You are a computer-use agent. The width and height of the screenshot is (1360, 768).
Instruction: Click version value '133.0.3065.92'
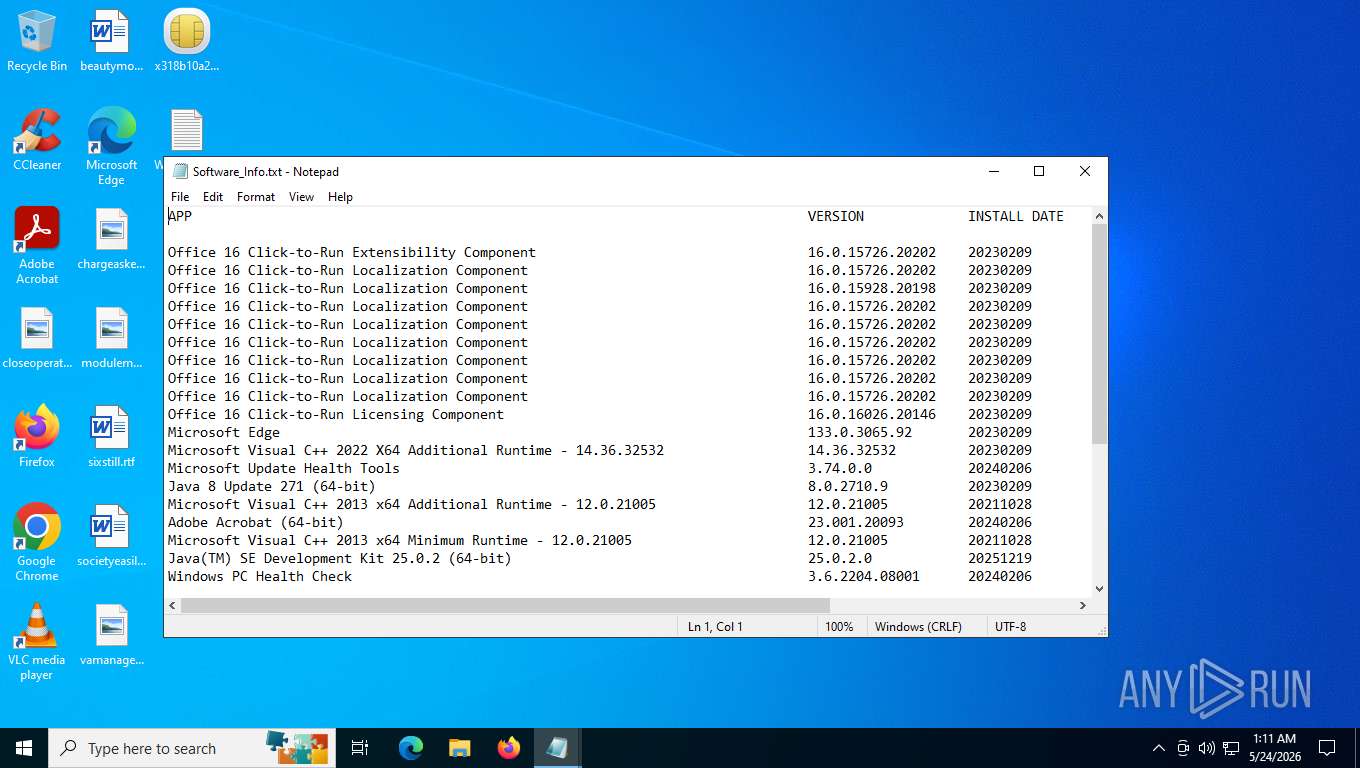pyautogui.click(x=860, y=432)
